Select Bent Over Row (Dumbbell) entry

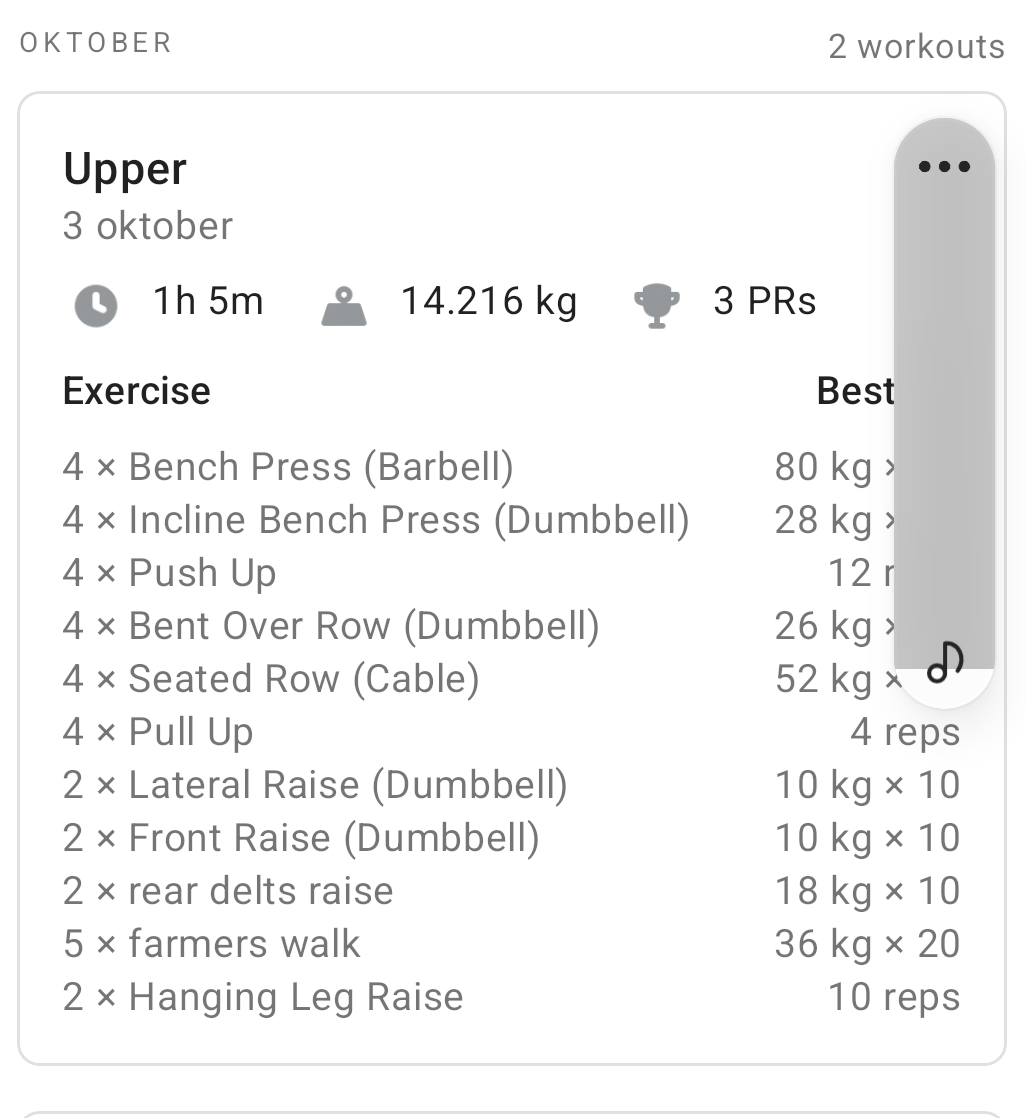tap(331, 626)
